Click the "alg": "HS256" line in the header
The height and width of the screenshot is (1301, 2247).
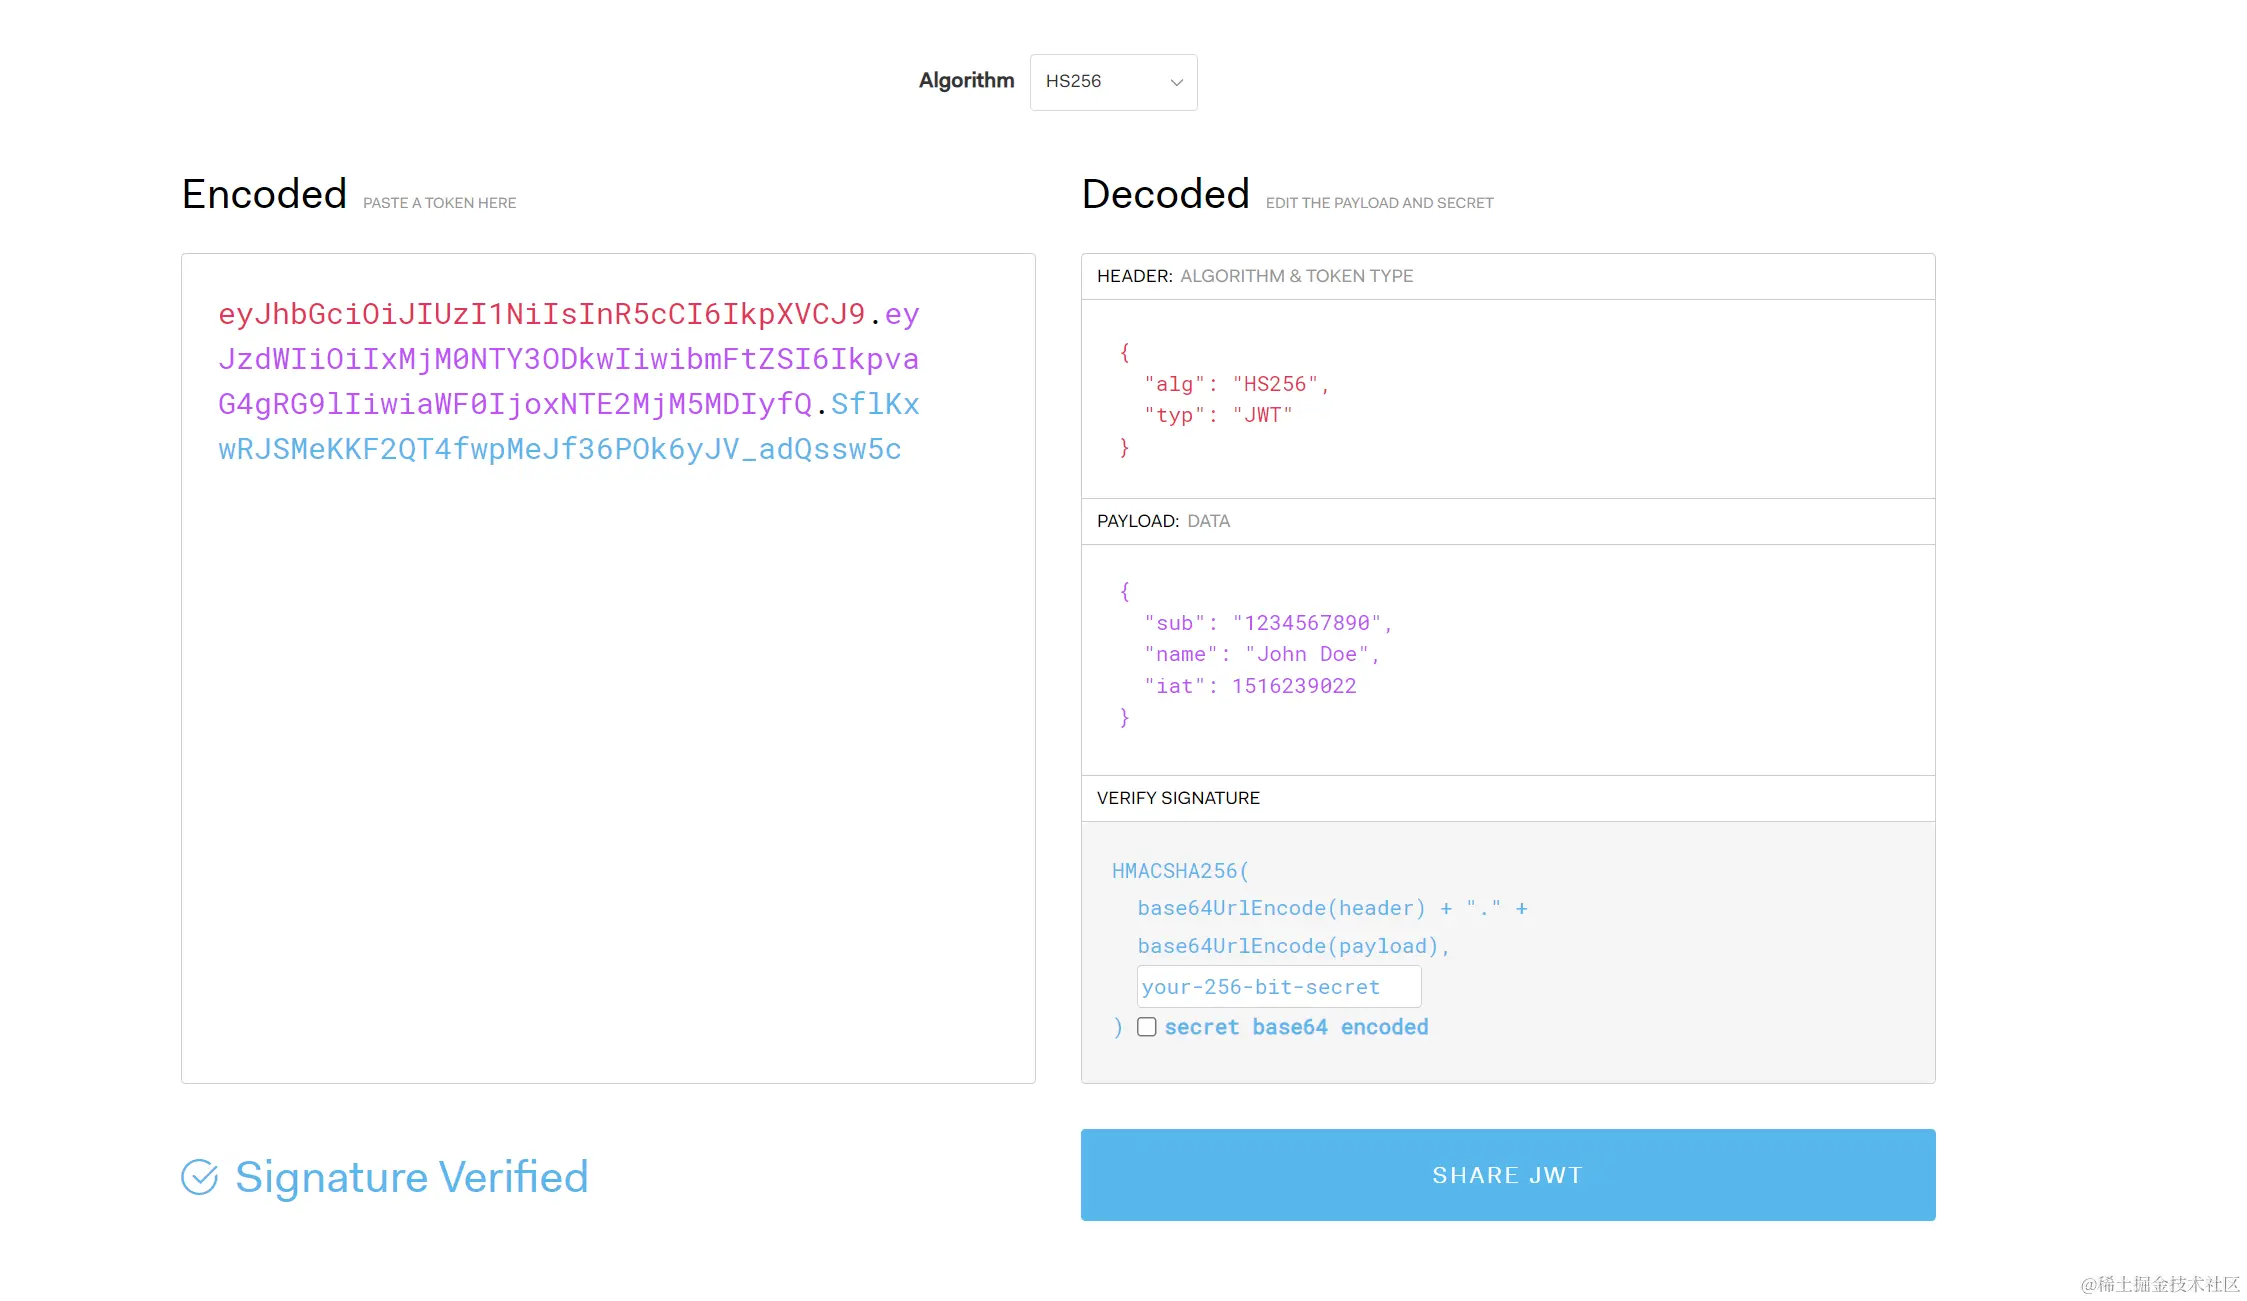[1236, 384]
